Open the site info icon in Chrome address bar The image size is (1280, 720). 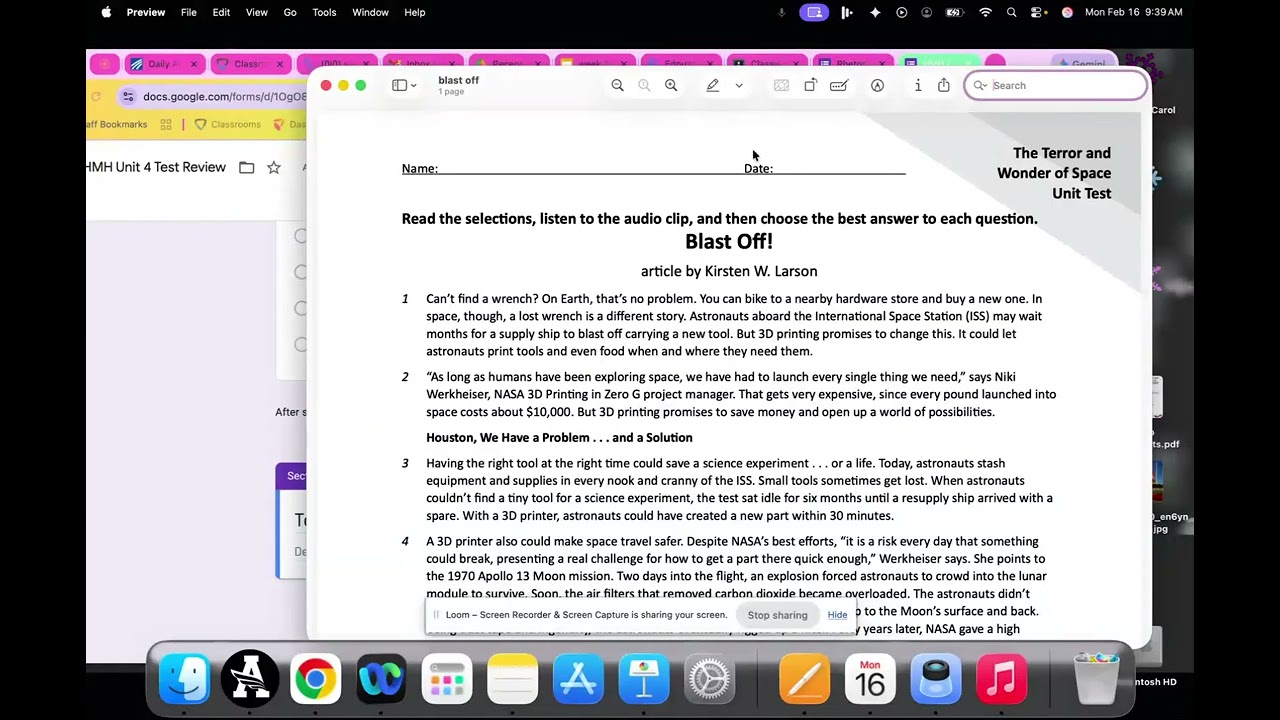click(x=128, y=97)
